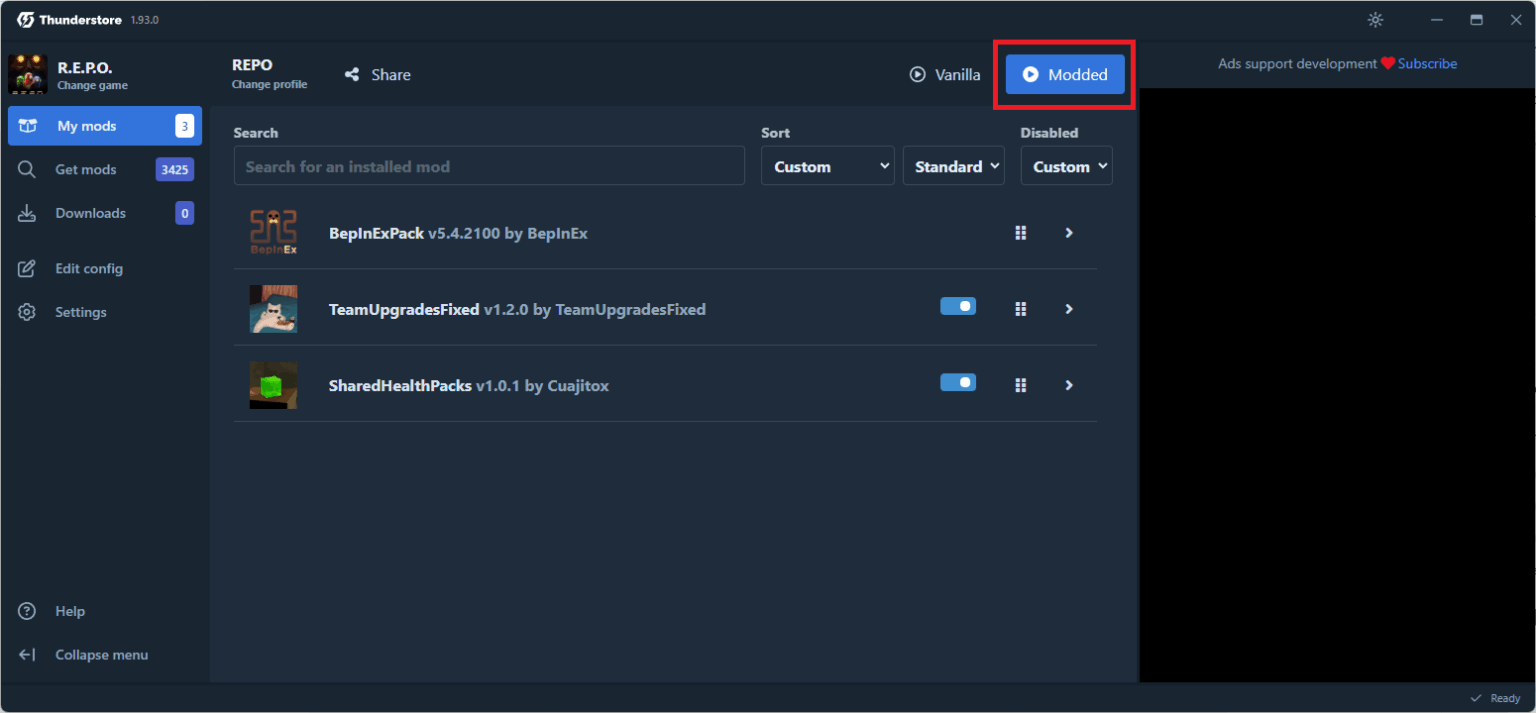Viewport: 1536px width, 713px height.
Task: Click Collapse menu arrow icon
Action: 27,655
